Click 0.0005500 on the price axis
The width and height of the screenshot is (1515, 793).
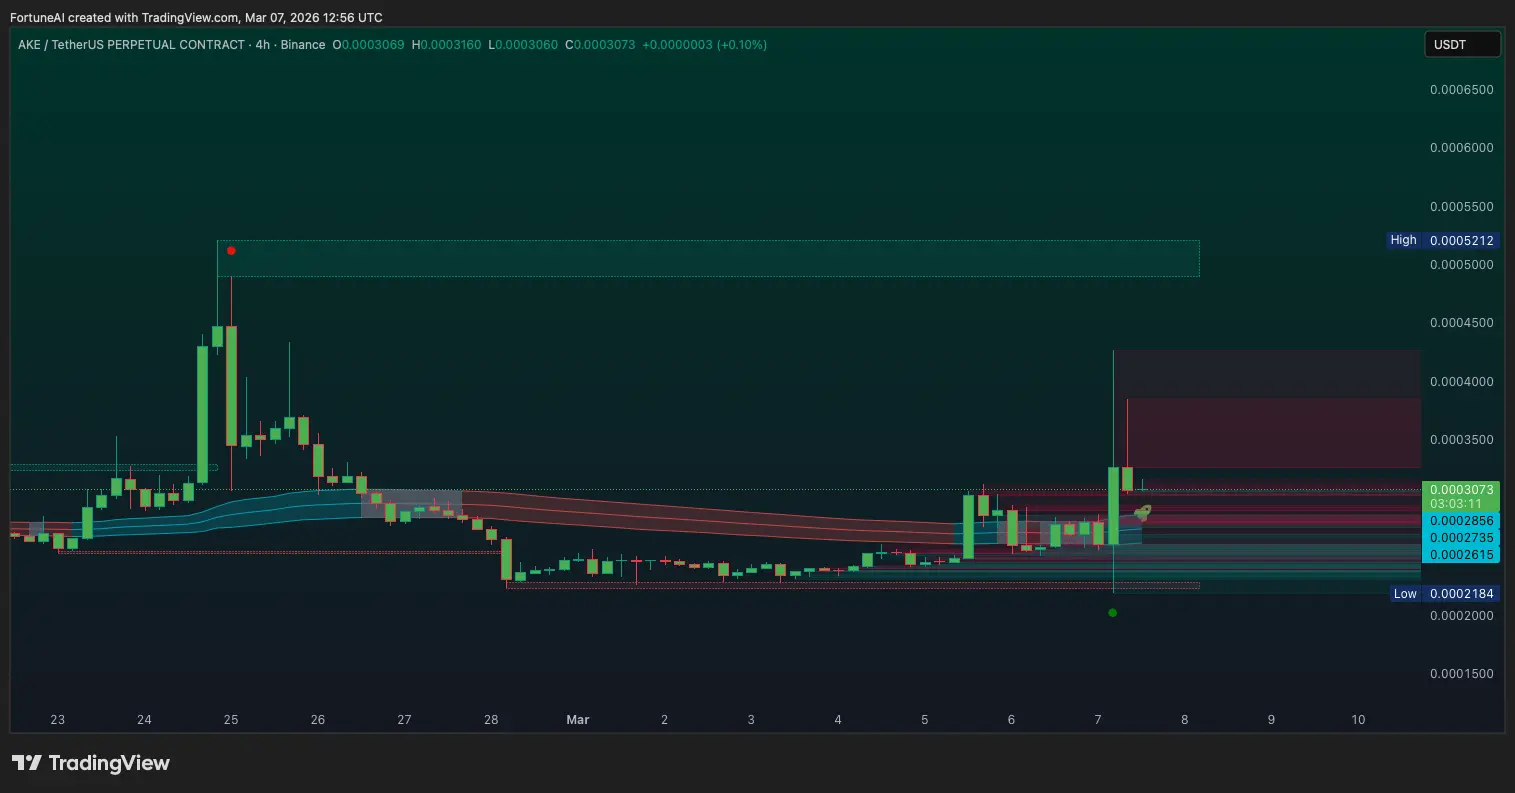pos(1461,206)
